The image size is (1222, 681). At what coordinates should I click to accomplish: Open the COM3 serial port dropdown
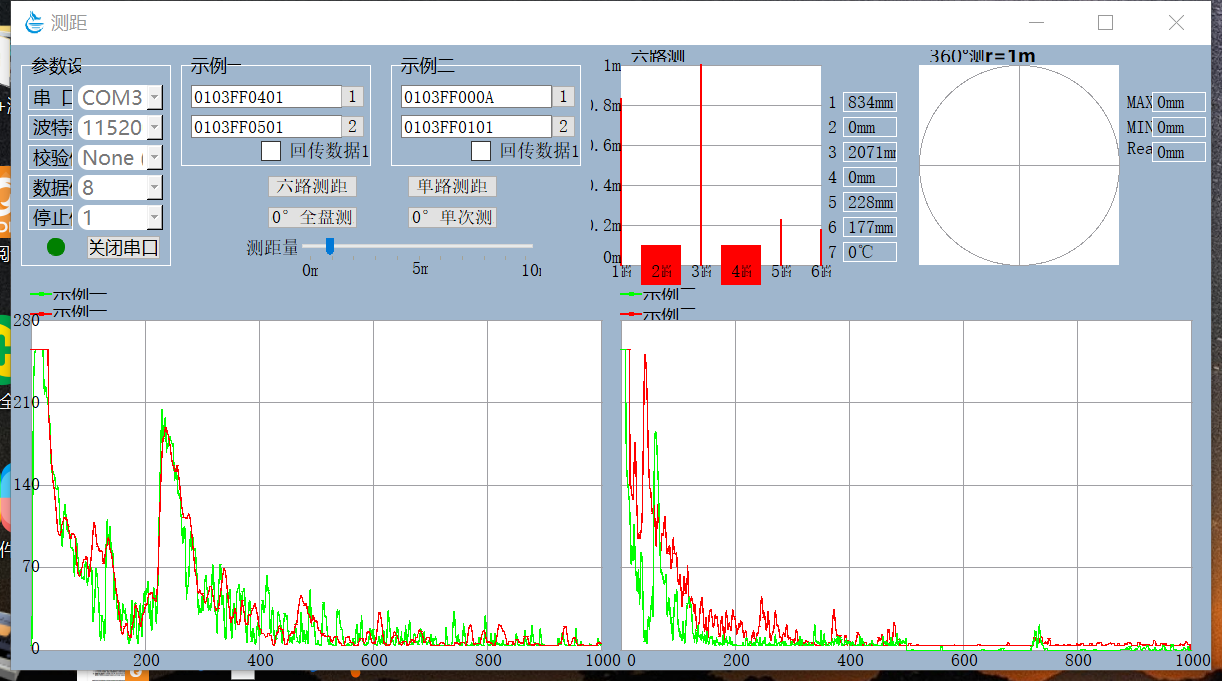click(x=154, y=98)
